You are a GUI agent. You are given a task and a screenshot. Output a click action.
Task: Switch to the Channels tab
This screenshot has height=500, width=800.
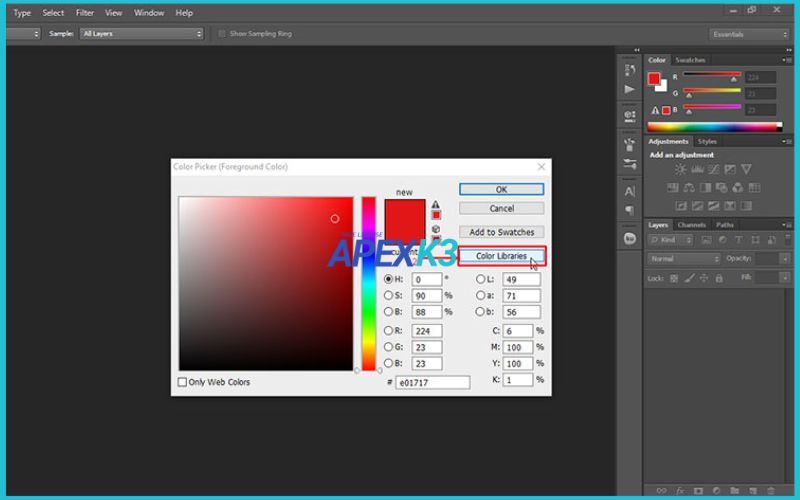692,225
